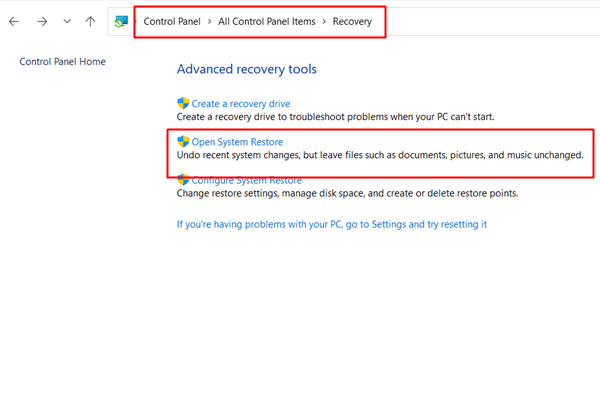
Task: Expand the chevron after All Control Panel Items
Action: point(324,21)
